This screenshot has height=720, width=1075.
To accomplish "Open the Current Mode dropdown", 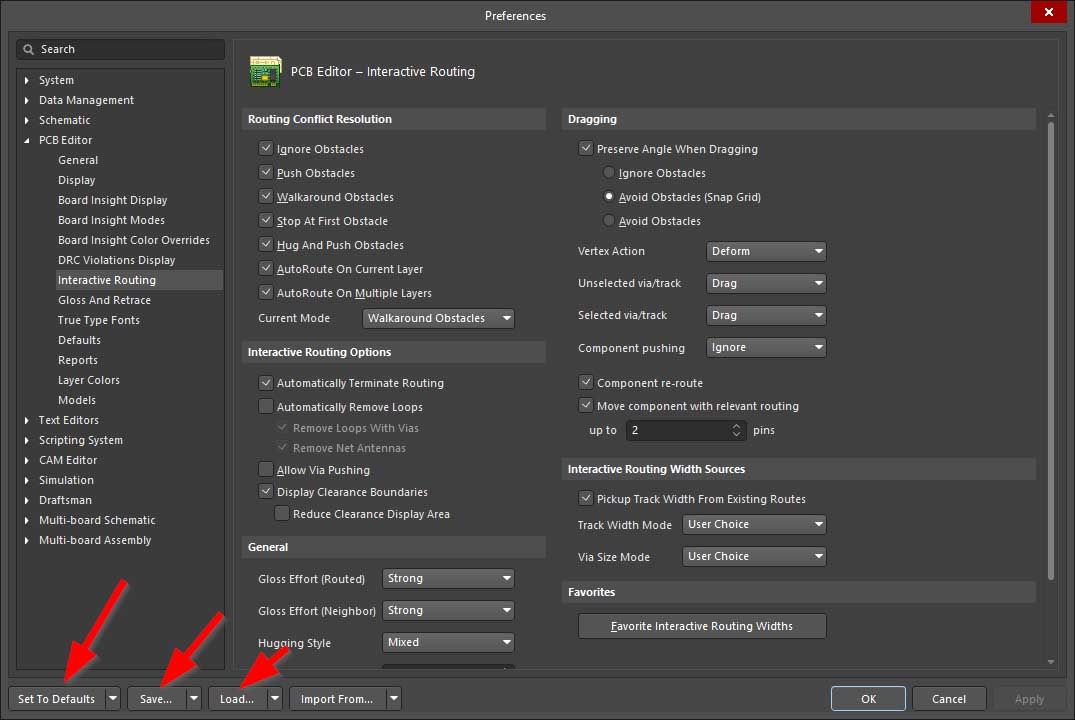I will [x=438, y=318].
